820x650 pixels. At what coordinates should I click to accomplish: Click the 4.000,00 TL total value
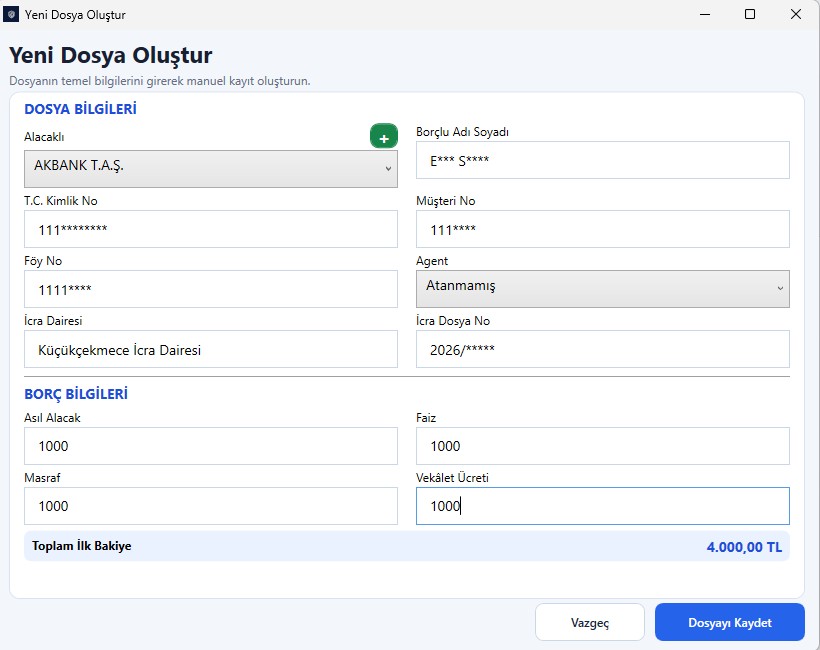coord(744,547)
